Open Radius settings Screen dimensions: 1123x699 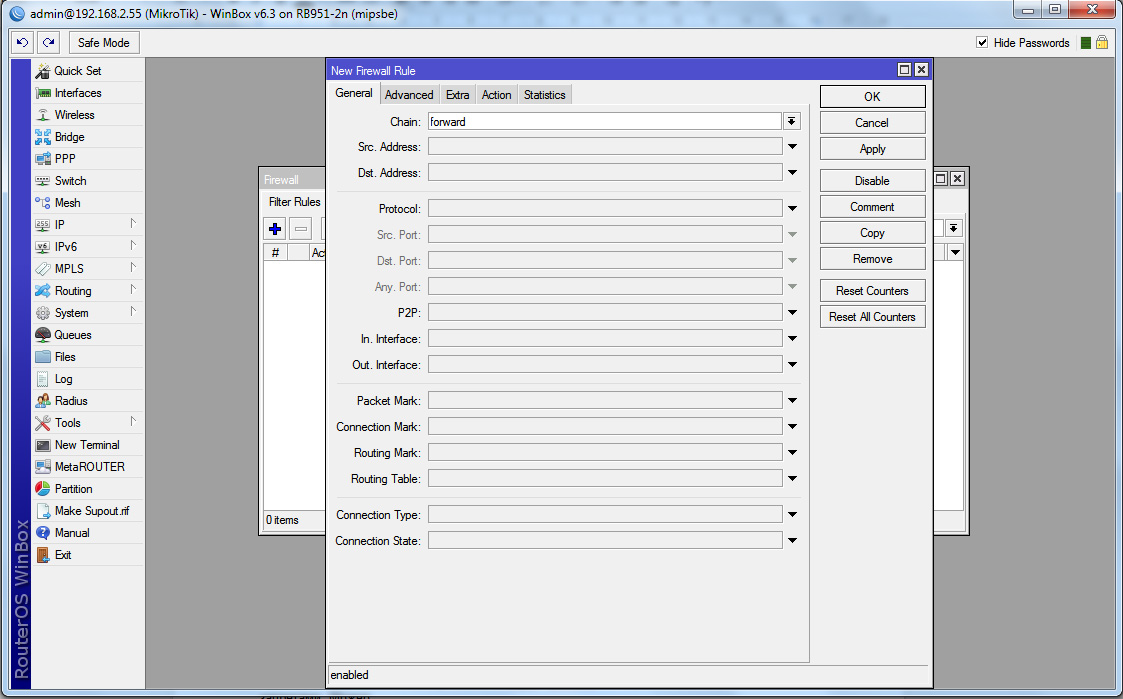point(87,401)
